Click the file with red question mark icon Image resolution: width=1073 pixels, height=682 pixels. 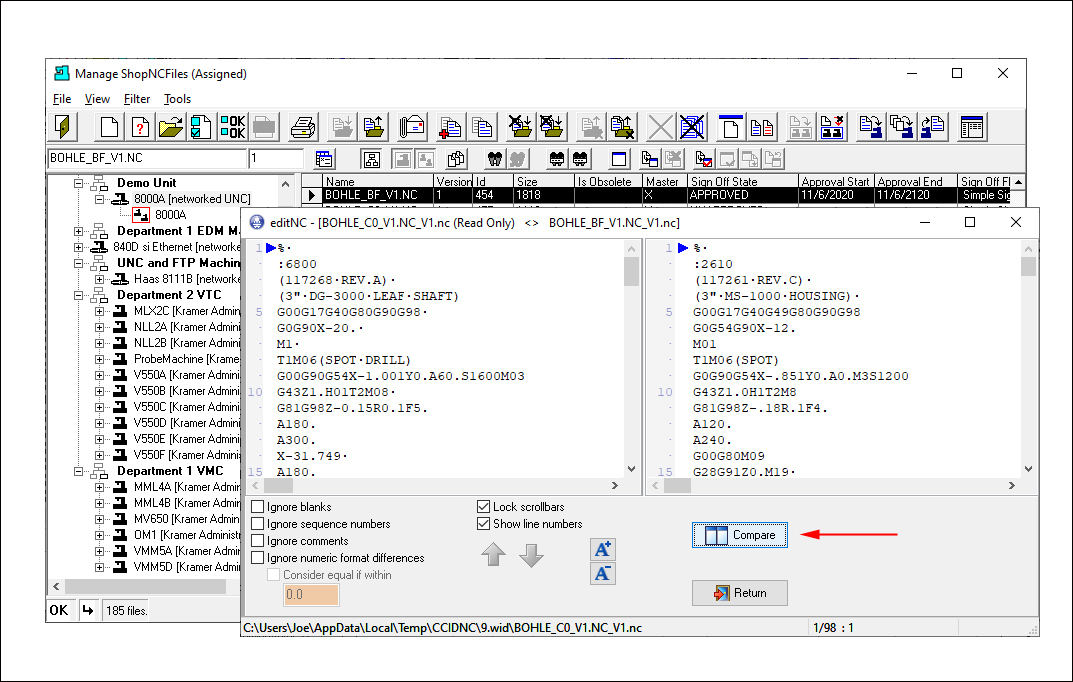pyautogui.click(x=140, y=127)
